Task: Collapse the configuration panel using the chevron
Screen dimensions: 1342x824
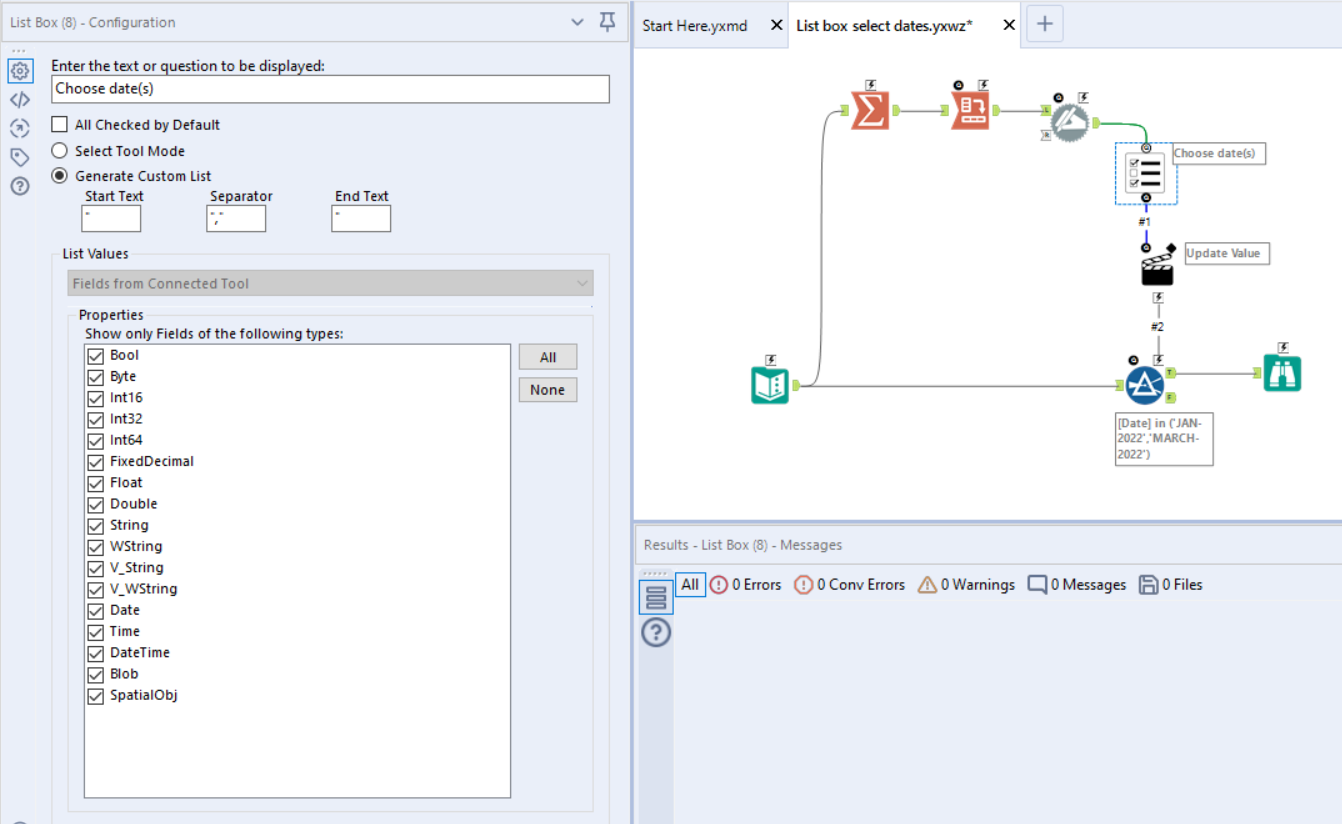Action: [x=577, y=21]
